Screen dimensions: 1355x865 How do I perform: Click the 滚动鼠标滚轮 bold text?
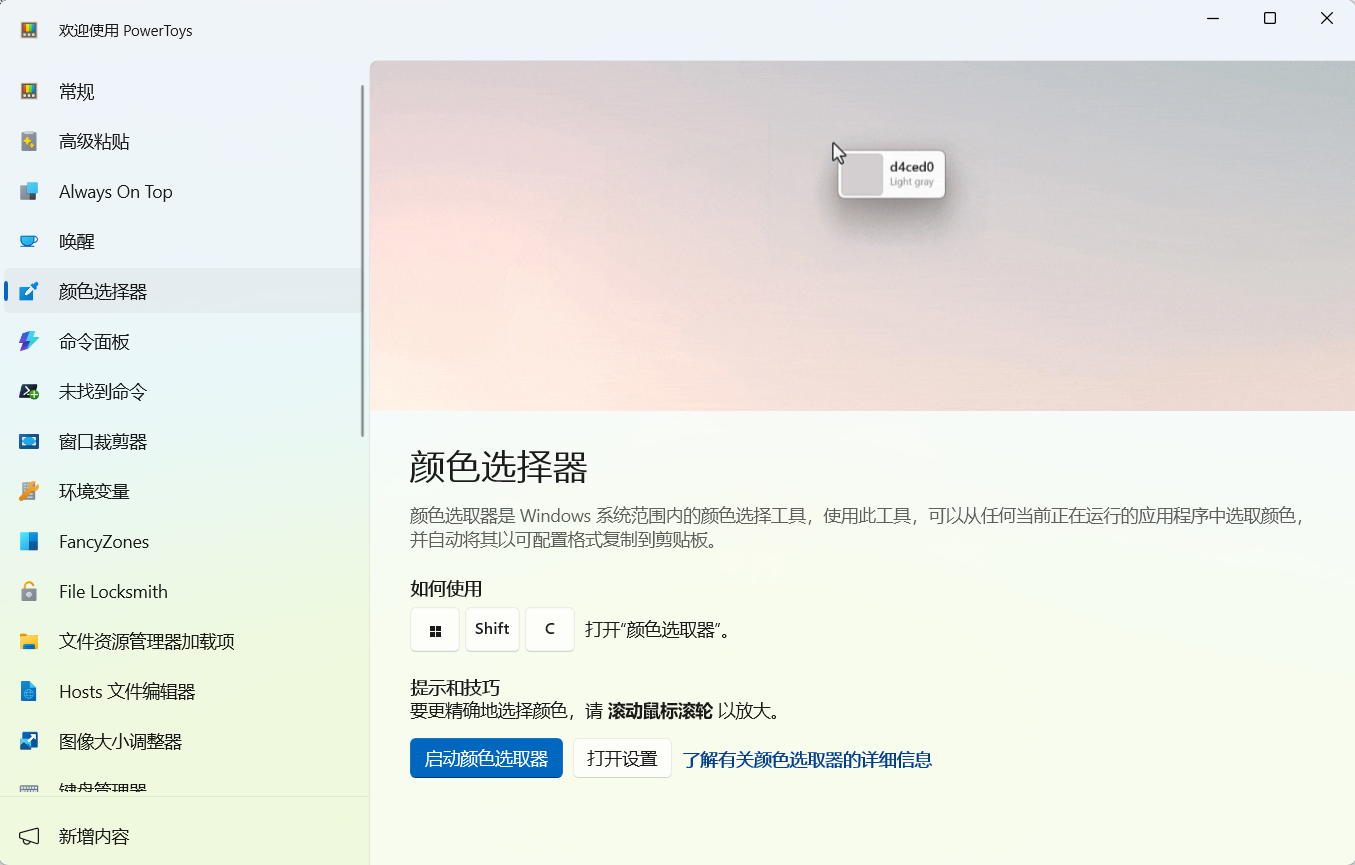tap(660, 712)
